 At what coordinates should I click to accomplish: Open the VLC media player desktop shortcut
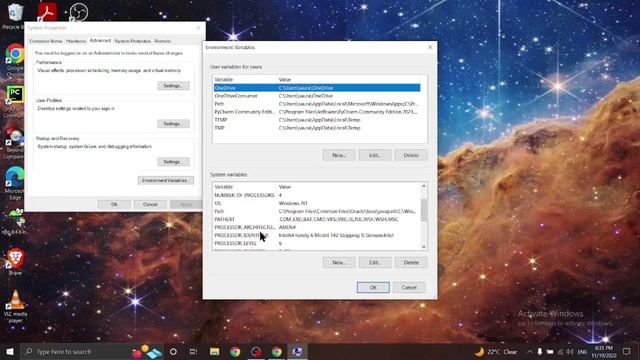click(16, 306)
